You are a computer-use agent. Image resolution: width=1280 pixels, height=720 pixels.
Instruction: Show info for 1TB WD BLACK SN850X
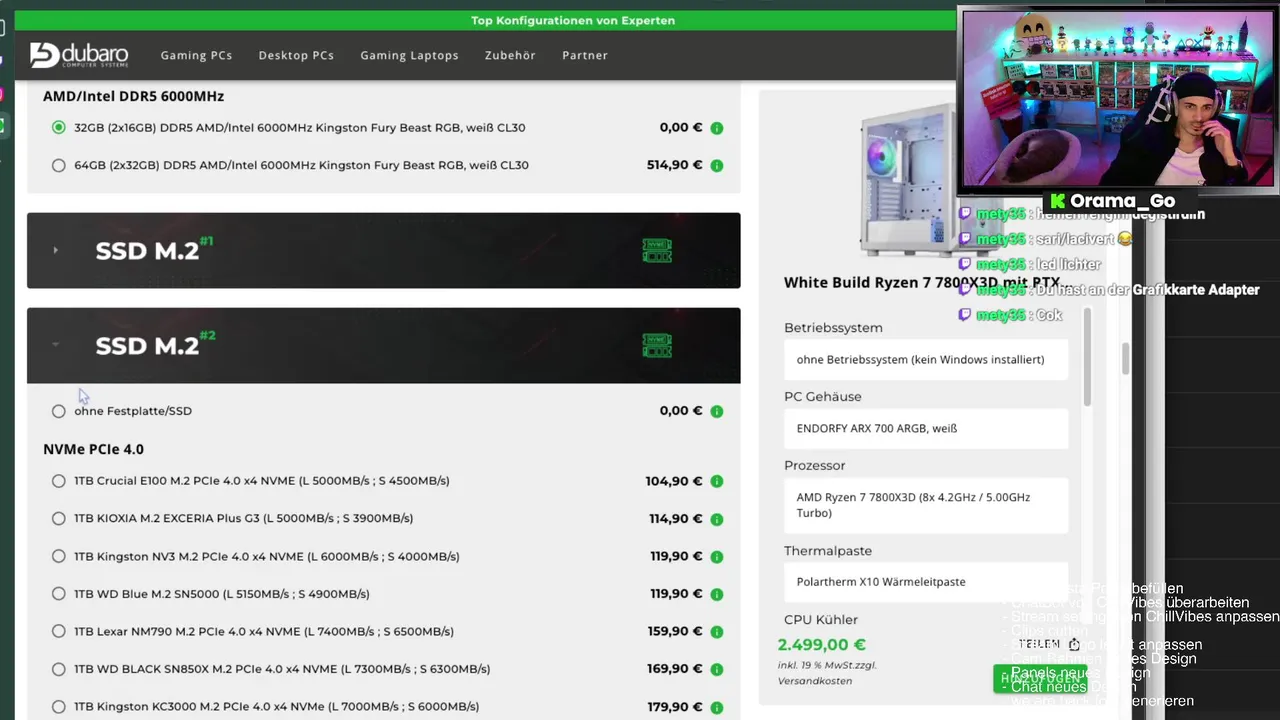point(717,669)
